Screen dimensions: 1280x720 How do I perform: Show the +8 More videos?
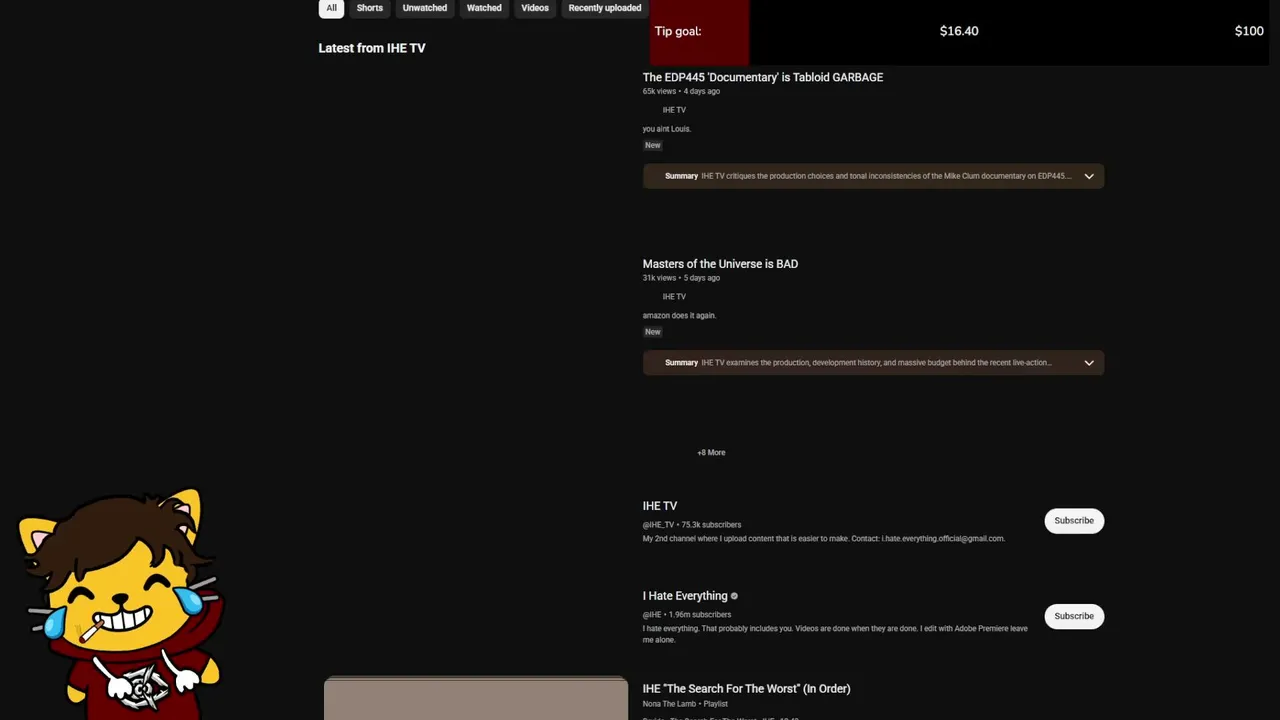[711, 452]
